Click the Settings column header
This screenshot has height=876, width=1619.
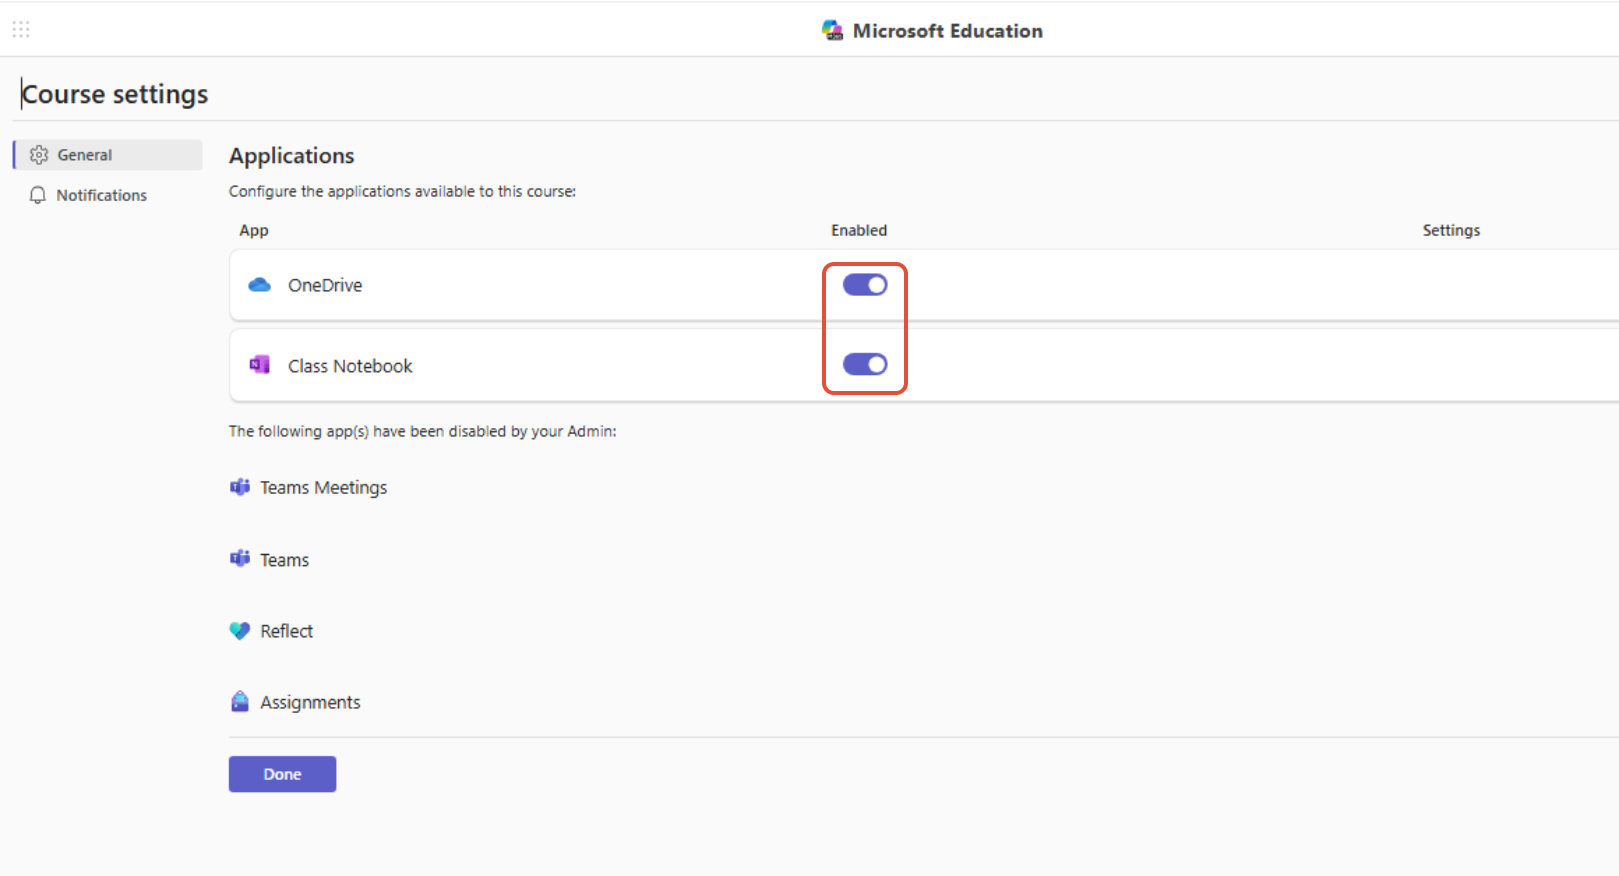1451,230
